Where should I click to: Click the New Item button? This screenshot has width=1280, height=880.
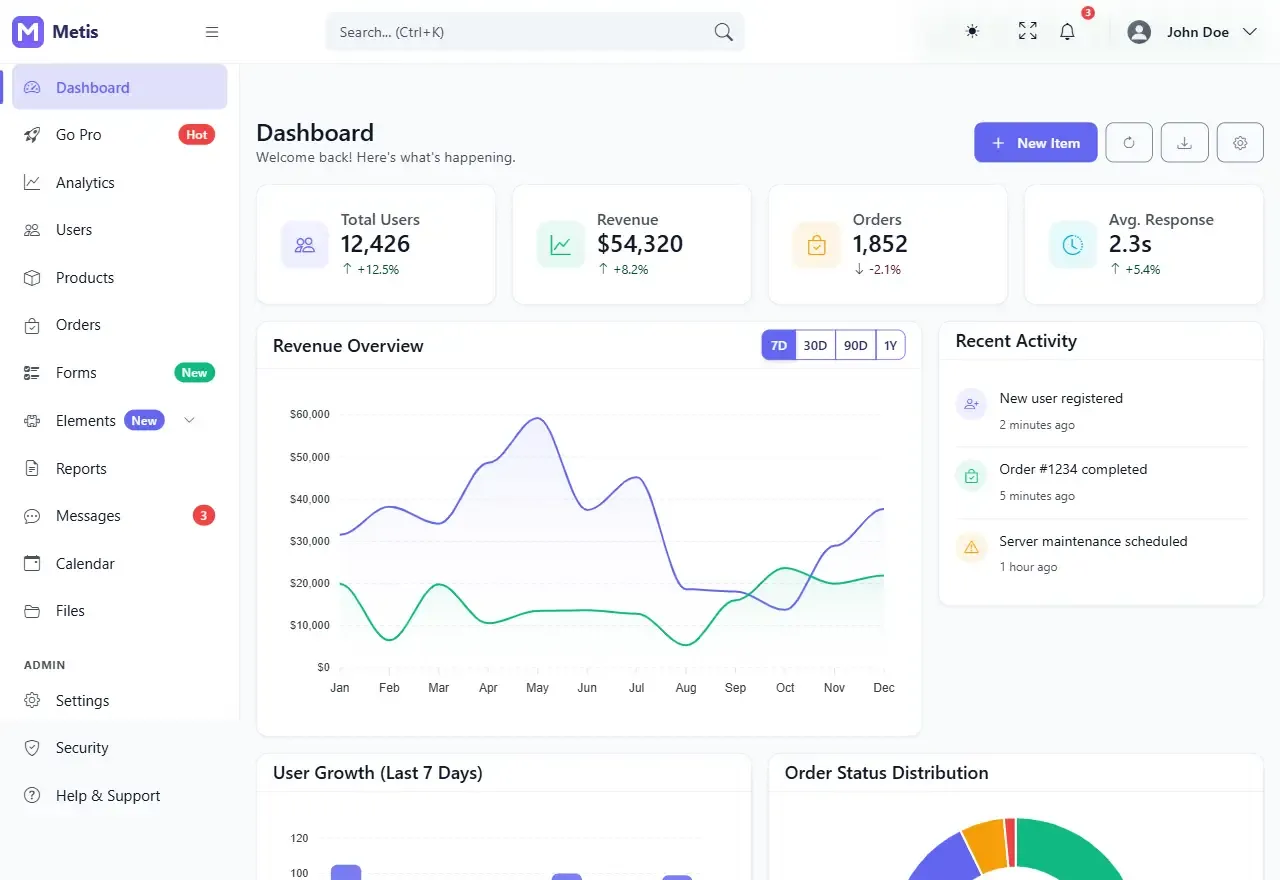point(1036,143)
